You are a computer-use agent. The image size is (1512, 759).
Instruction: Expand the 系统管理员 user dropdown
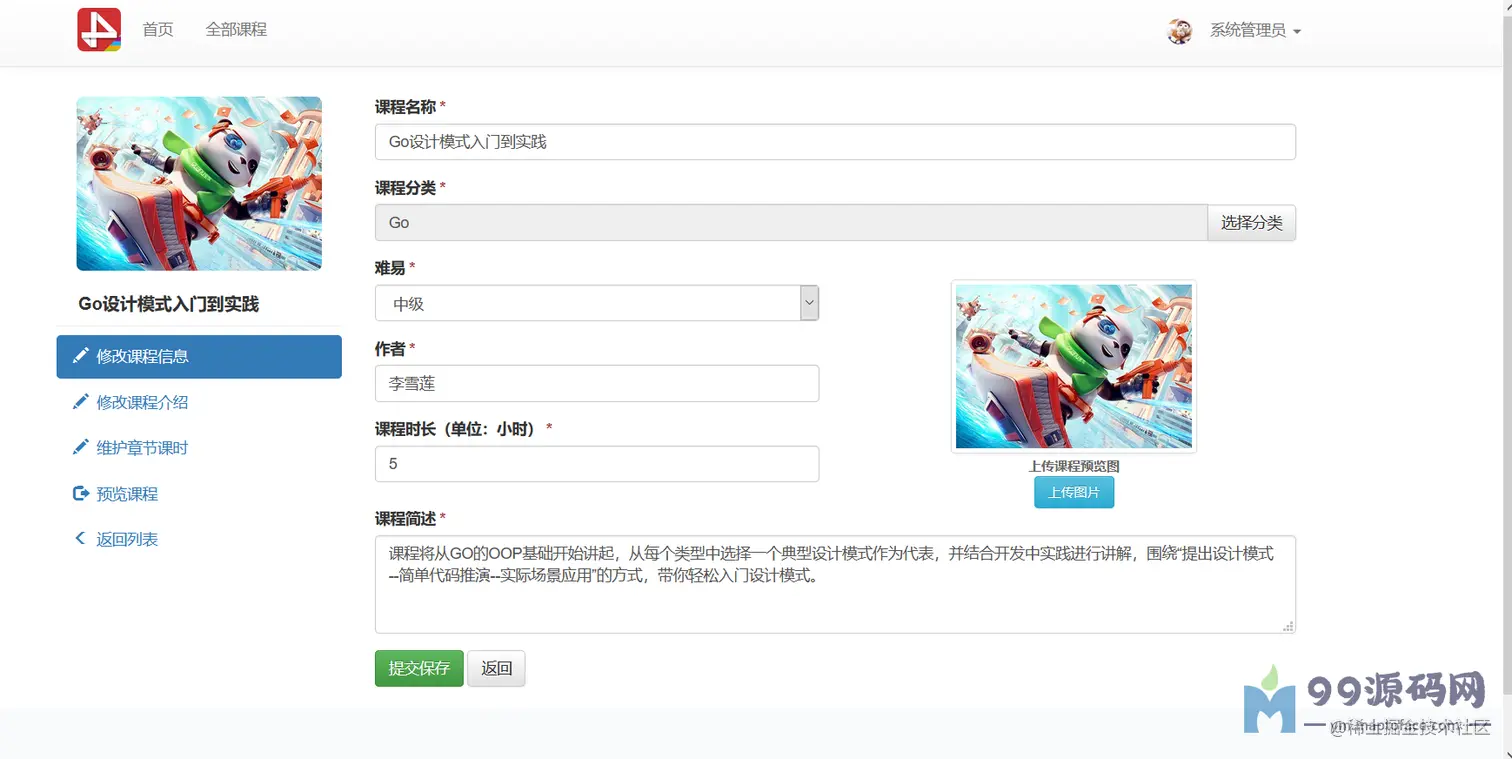(1255, 31)
